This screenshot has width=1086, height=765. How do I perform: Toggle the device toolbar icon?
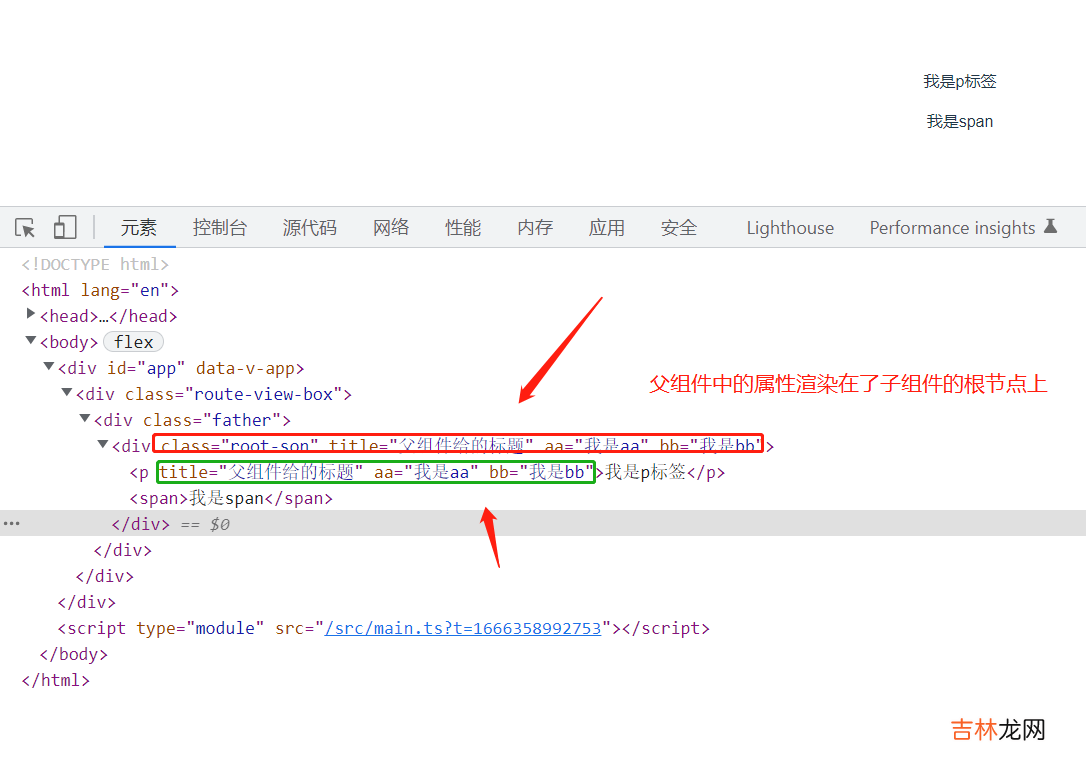click(65, 228)
